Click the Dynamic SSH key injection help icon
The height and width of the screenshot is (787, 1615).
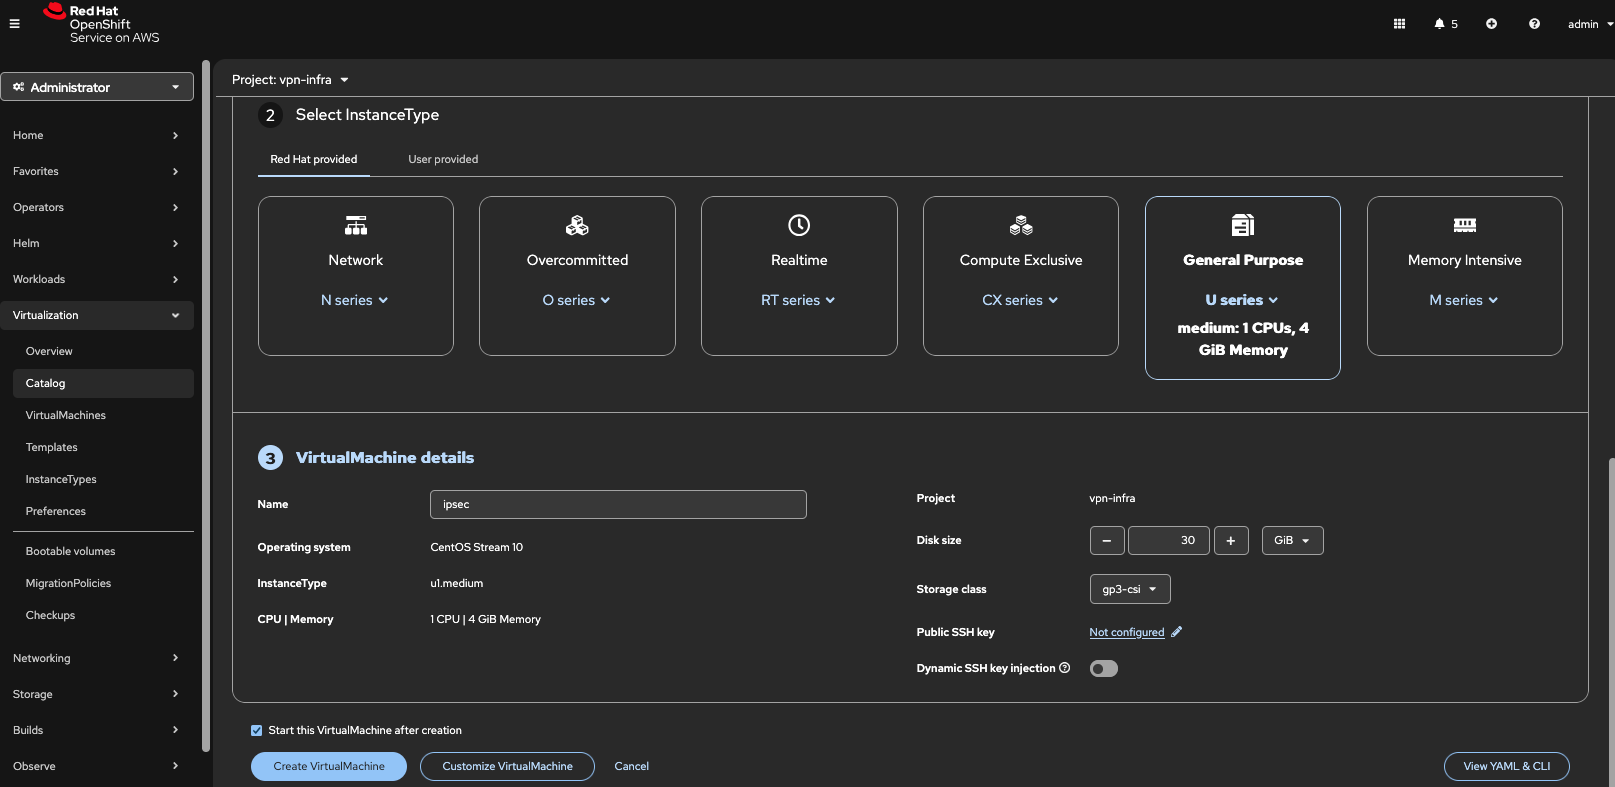1065,668
